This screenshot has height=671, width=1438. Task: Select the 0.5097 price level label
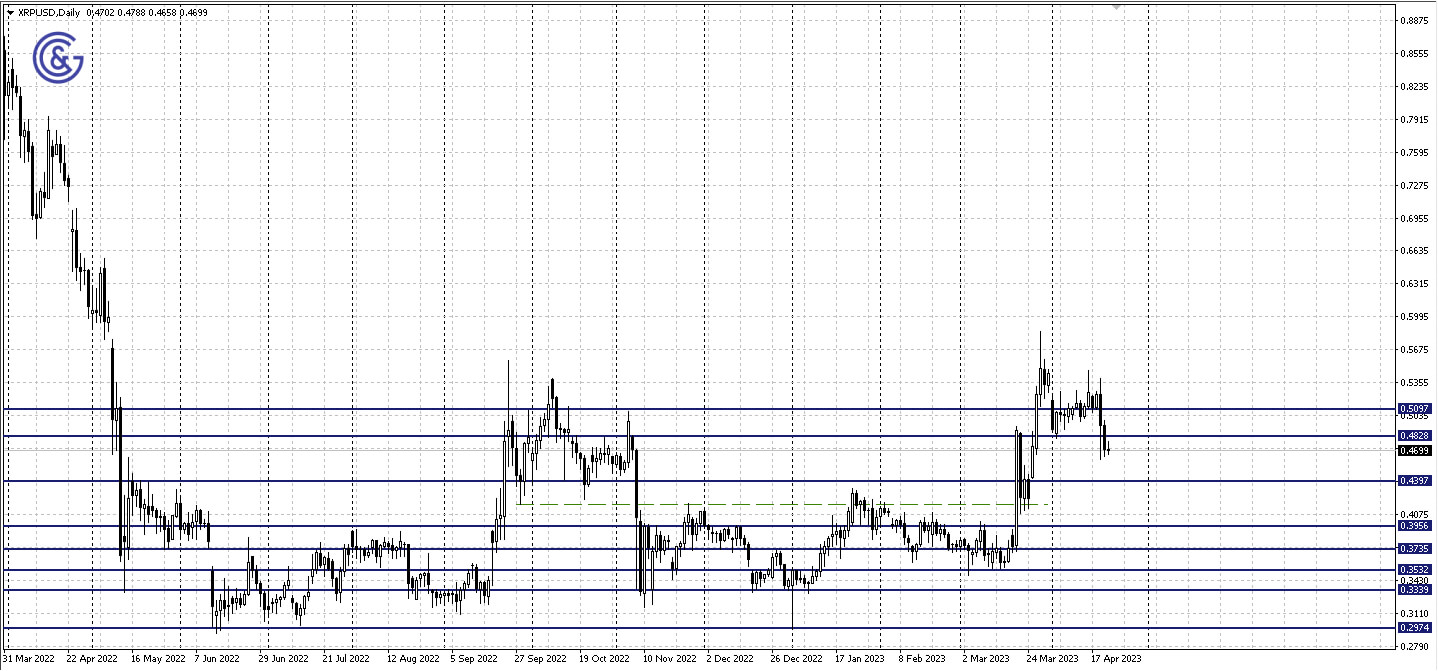click(1413, 409)
